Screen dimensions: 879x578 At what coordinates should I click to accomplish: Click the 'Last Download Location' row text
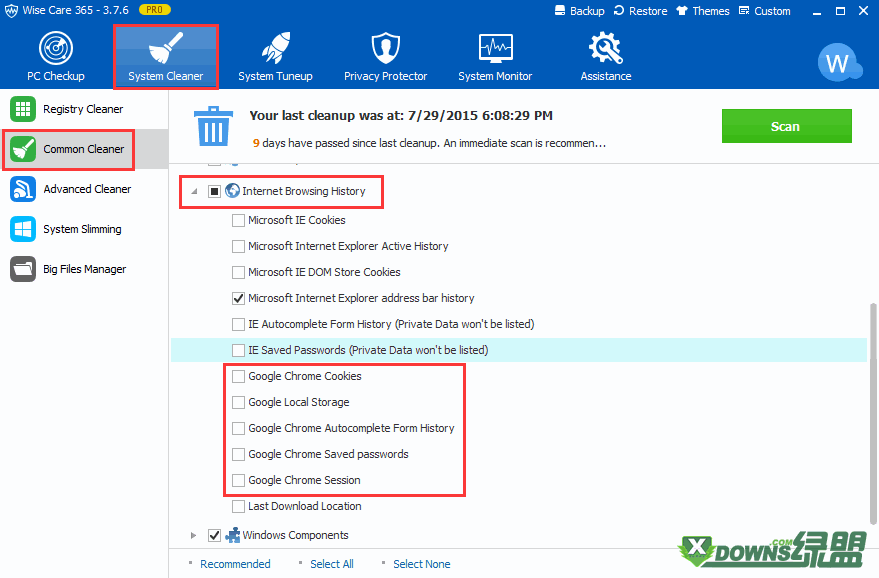tap(305, 506)
